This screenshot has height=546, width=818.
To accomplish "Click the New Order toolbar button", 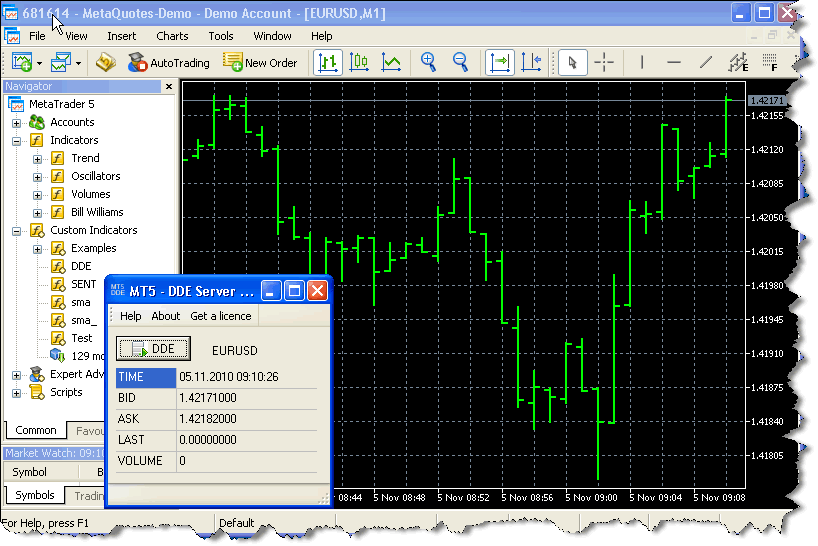I will [x=260, y=63].
